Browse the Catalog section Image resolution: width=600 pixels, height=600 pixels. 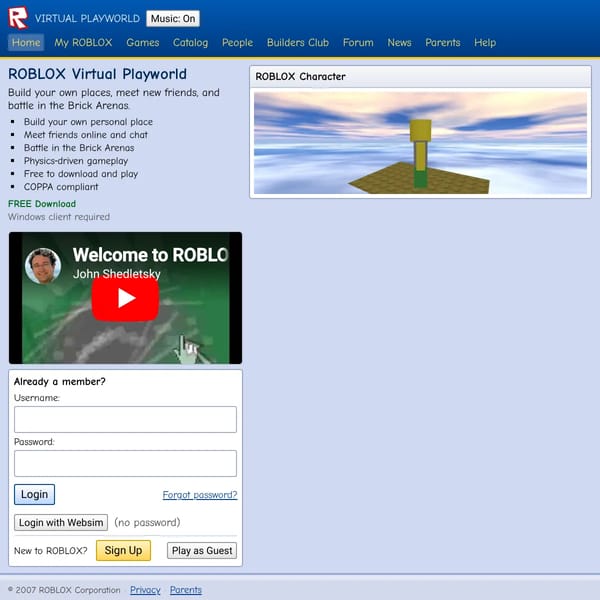[x=191, y=42]
